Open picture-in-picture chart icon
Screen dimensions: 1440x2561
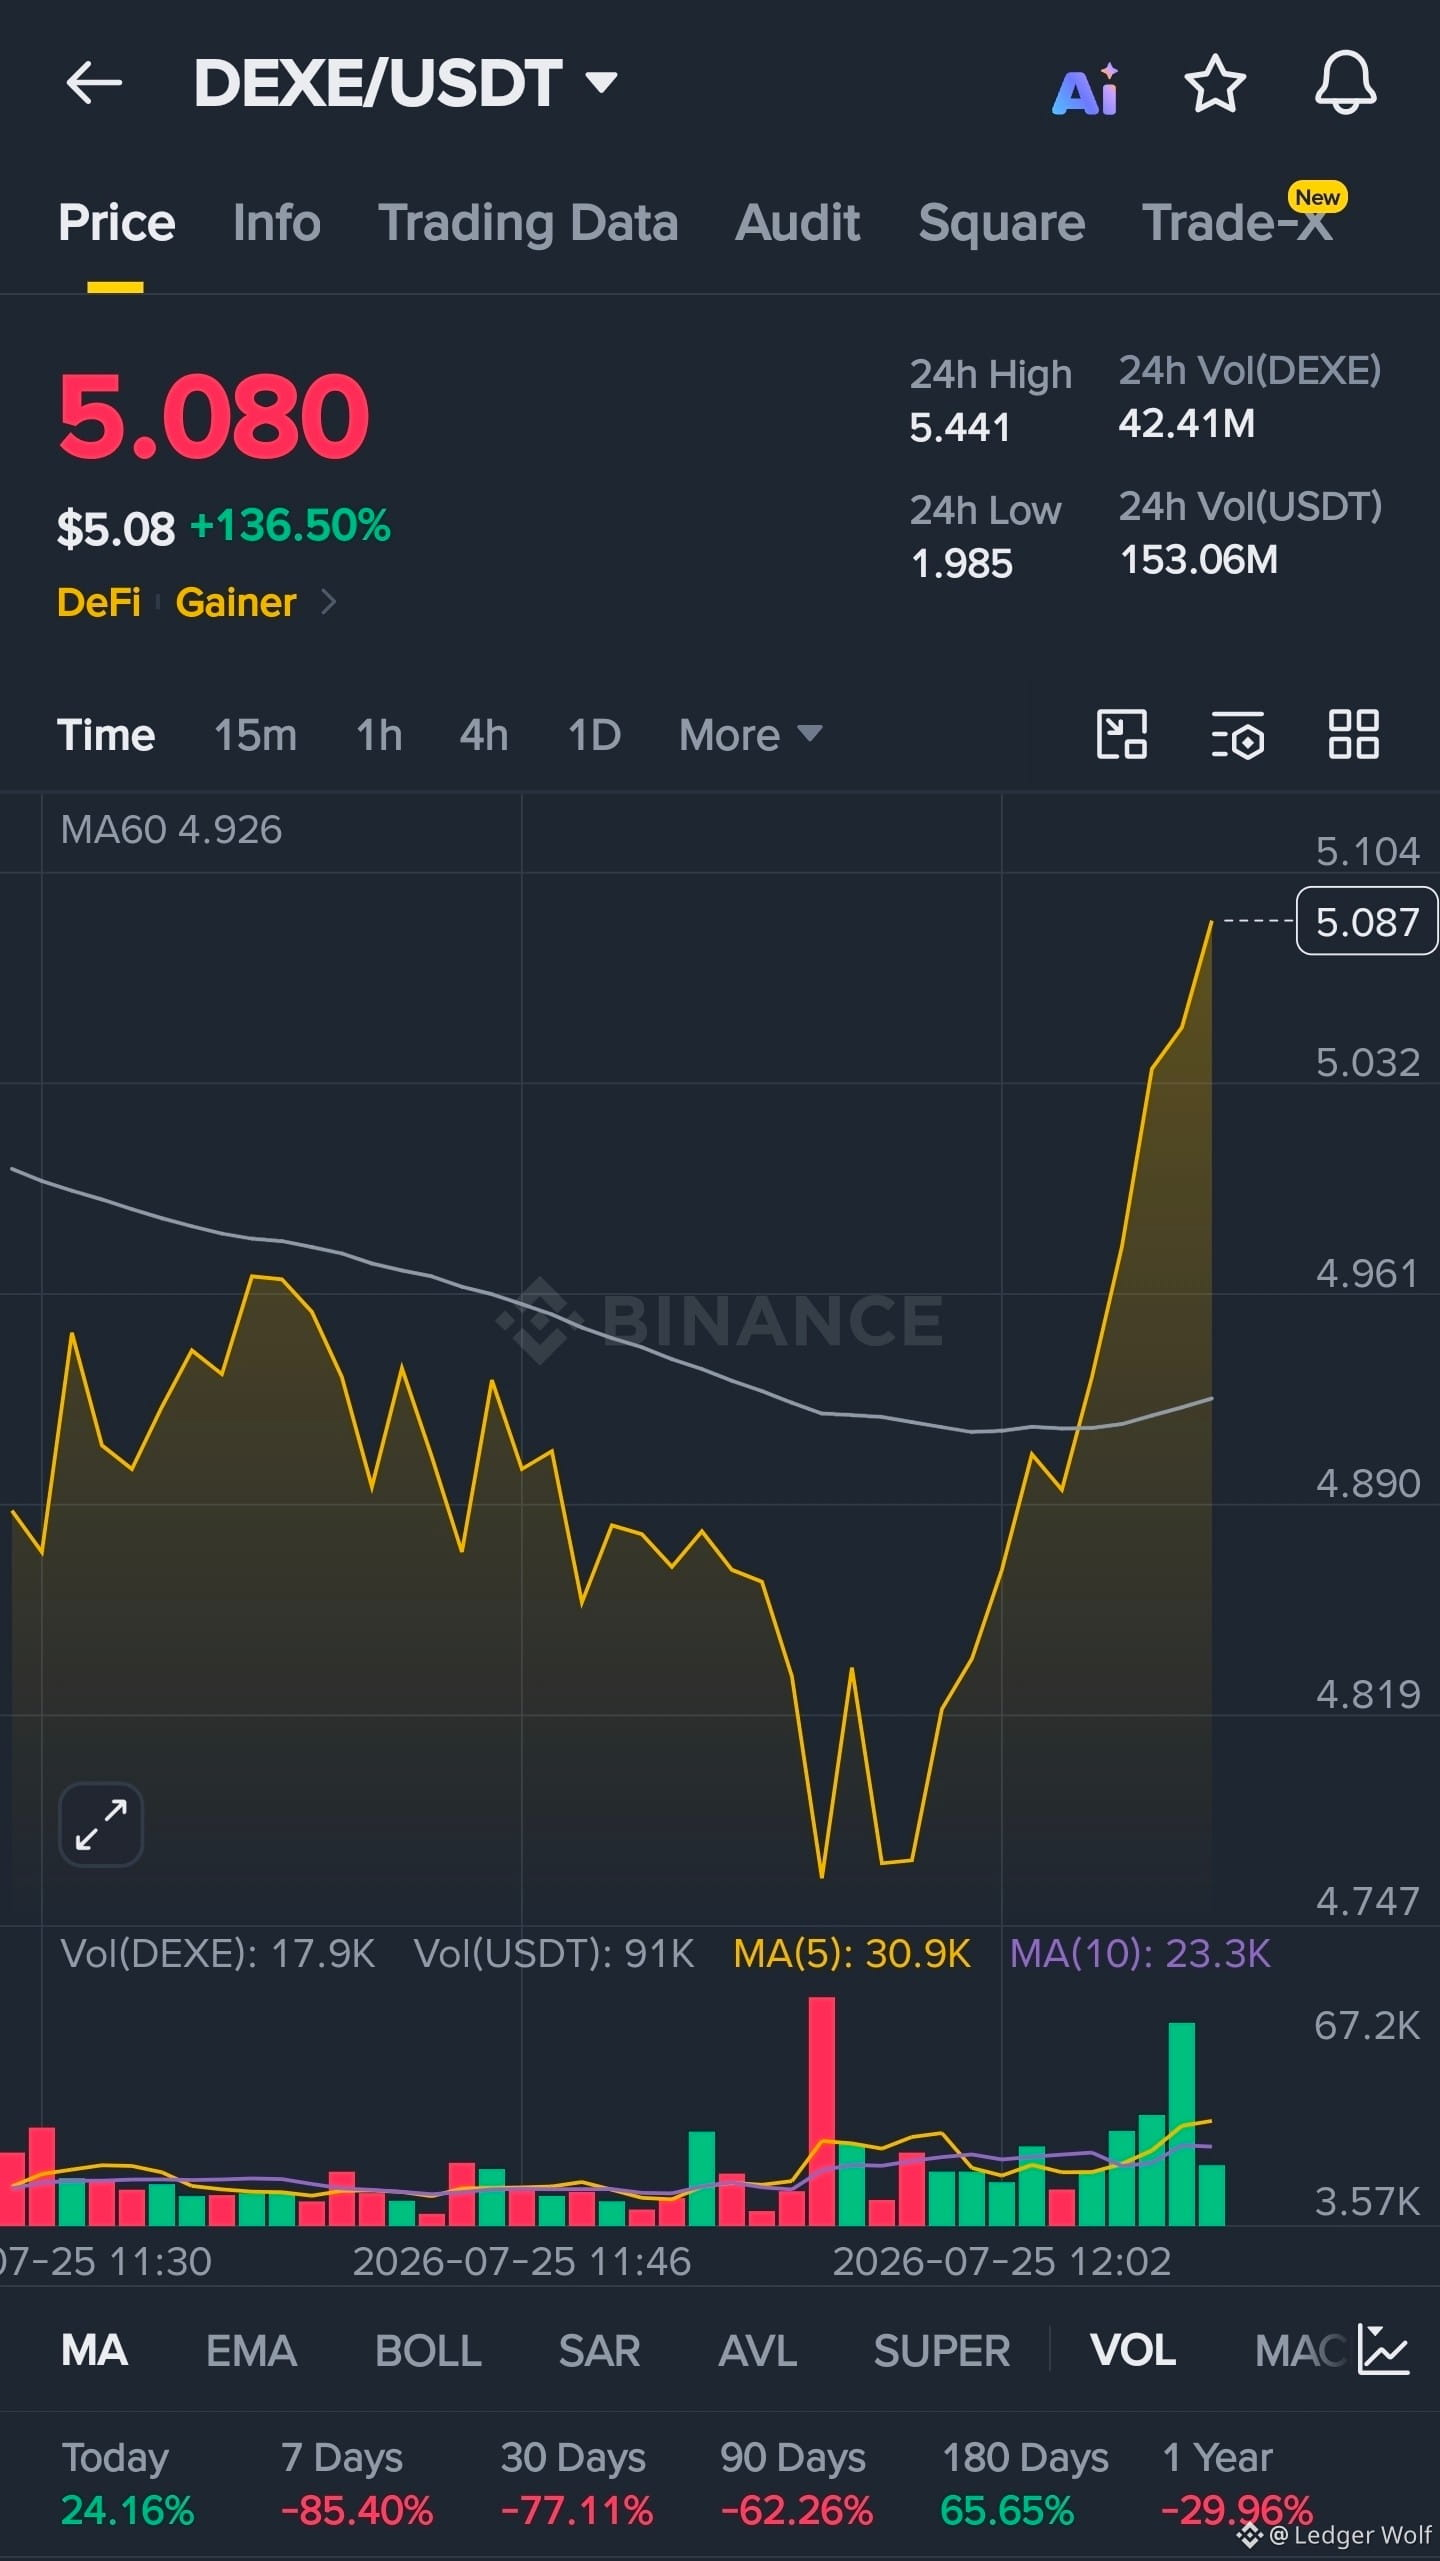tap(1122, 735)
